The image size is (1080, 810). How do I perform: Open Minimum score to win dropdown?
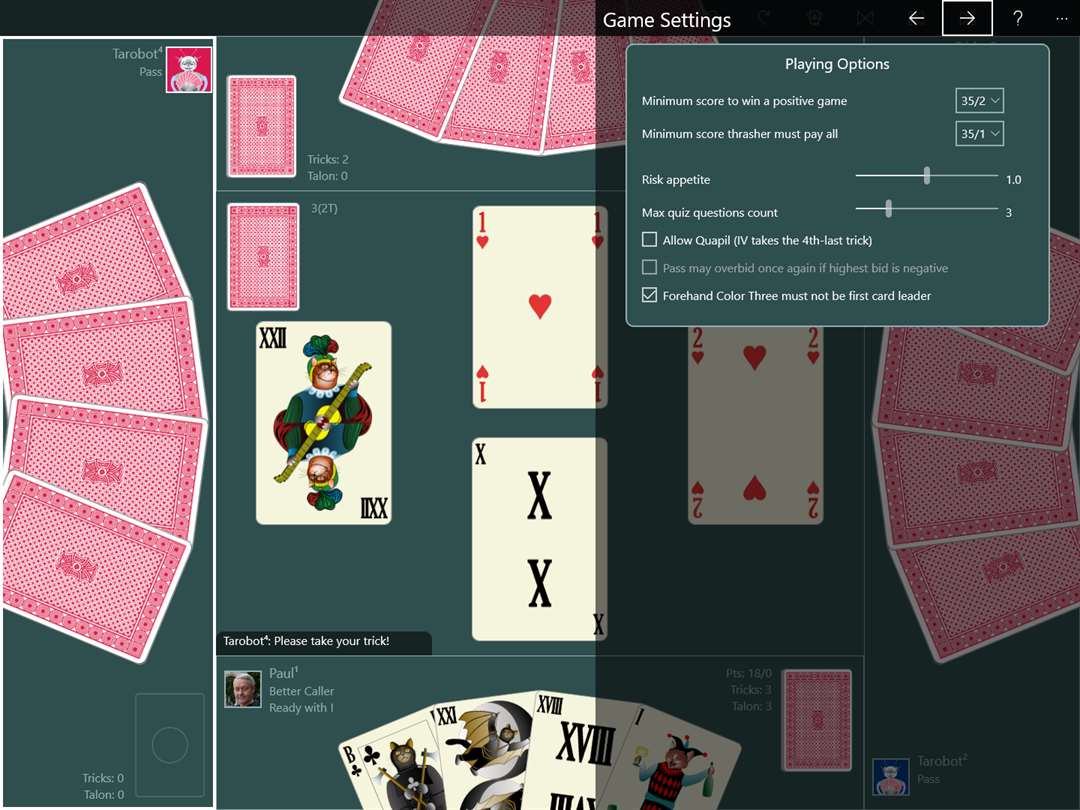tap(979, 101)
